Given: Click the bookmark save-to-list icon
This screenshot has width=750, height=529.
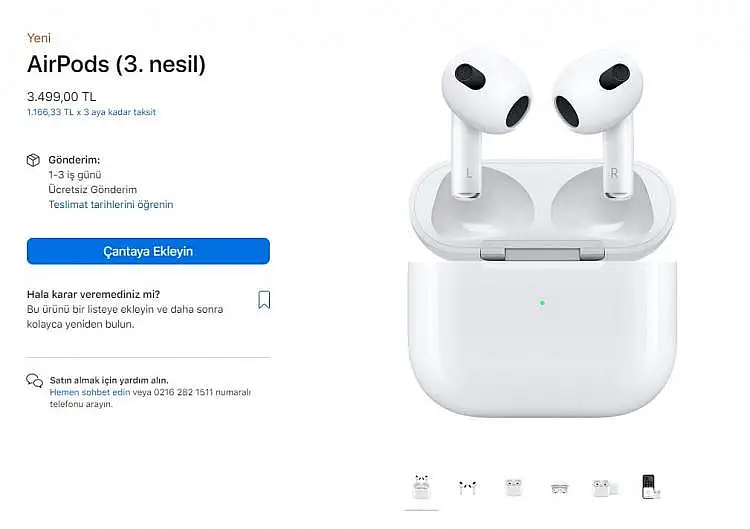Looking at the screenshot, I should 264,300.
